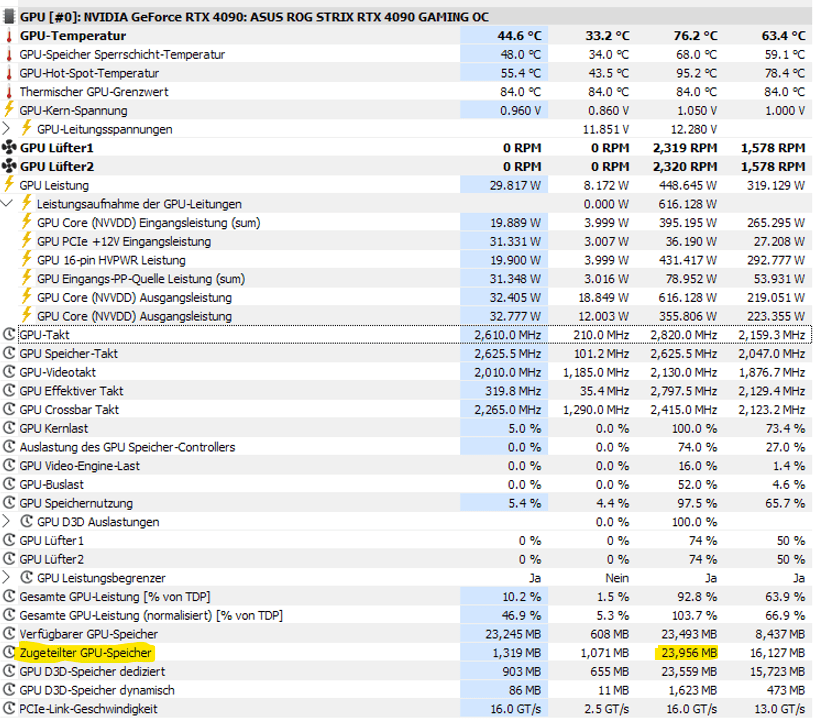Image resolution: width=817 pixels, height=720 pixels.
Task: Click the clock icon of GPU D3D-Speicher dynamisch
Action: (9, 690)
